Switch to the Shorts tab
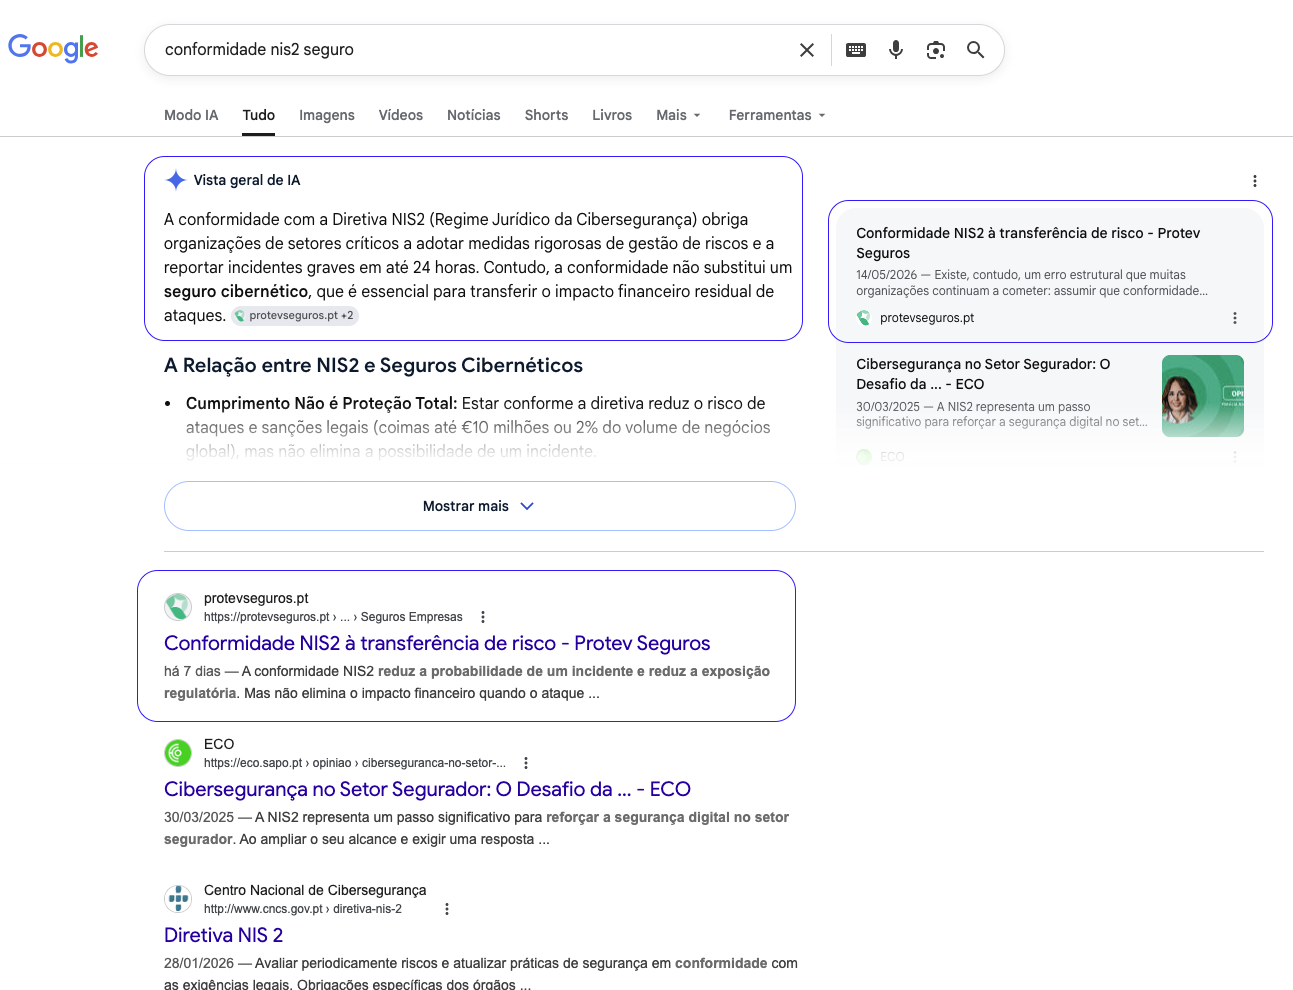 546,115
